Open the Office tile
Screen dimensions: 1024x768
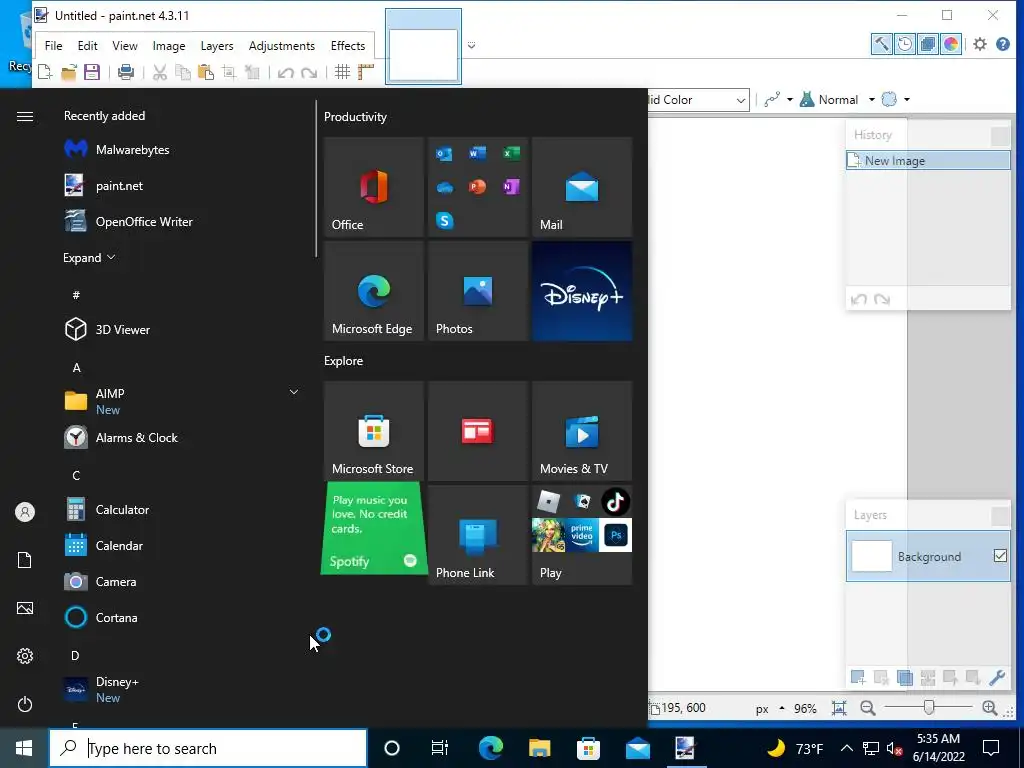(x=374, y=187)
